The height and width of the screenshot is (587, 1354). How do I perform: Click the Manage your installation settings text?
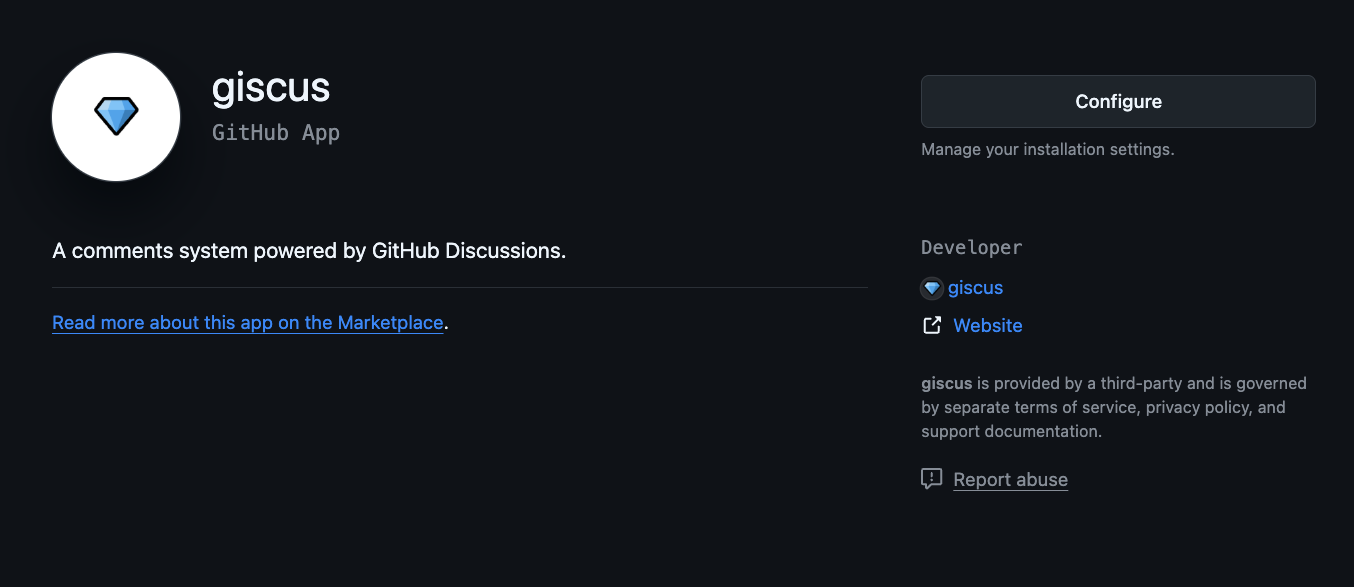pos(1047,150)
